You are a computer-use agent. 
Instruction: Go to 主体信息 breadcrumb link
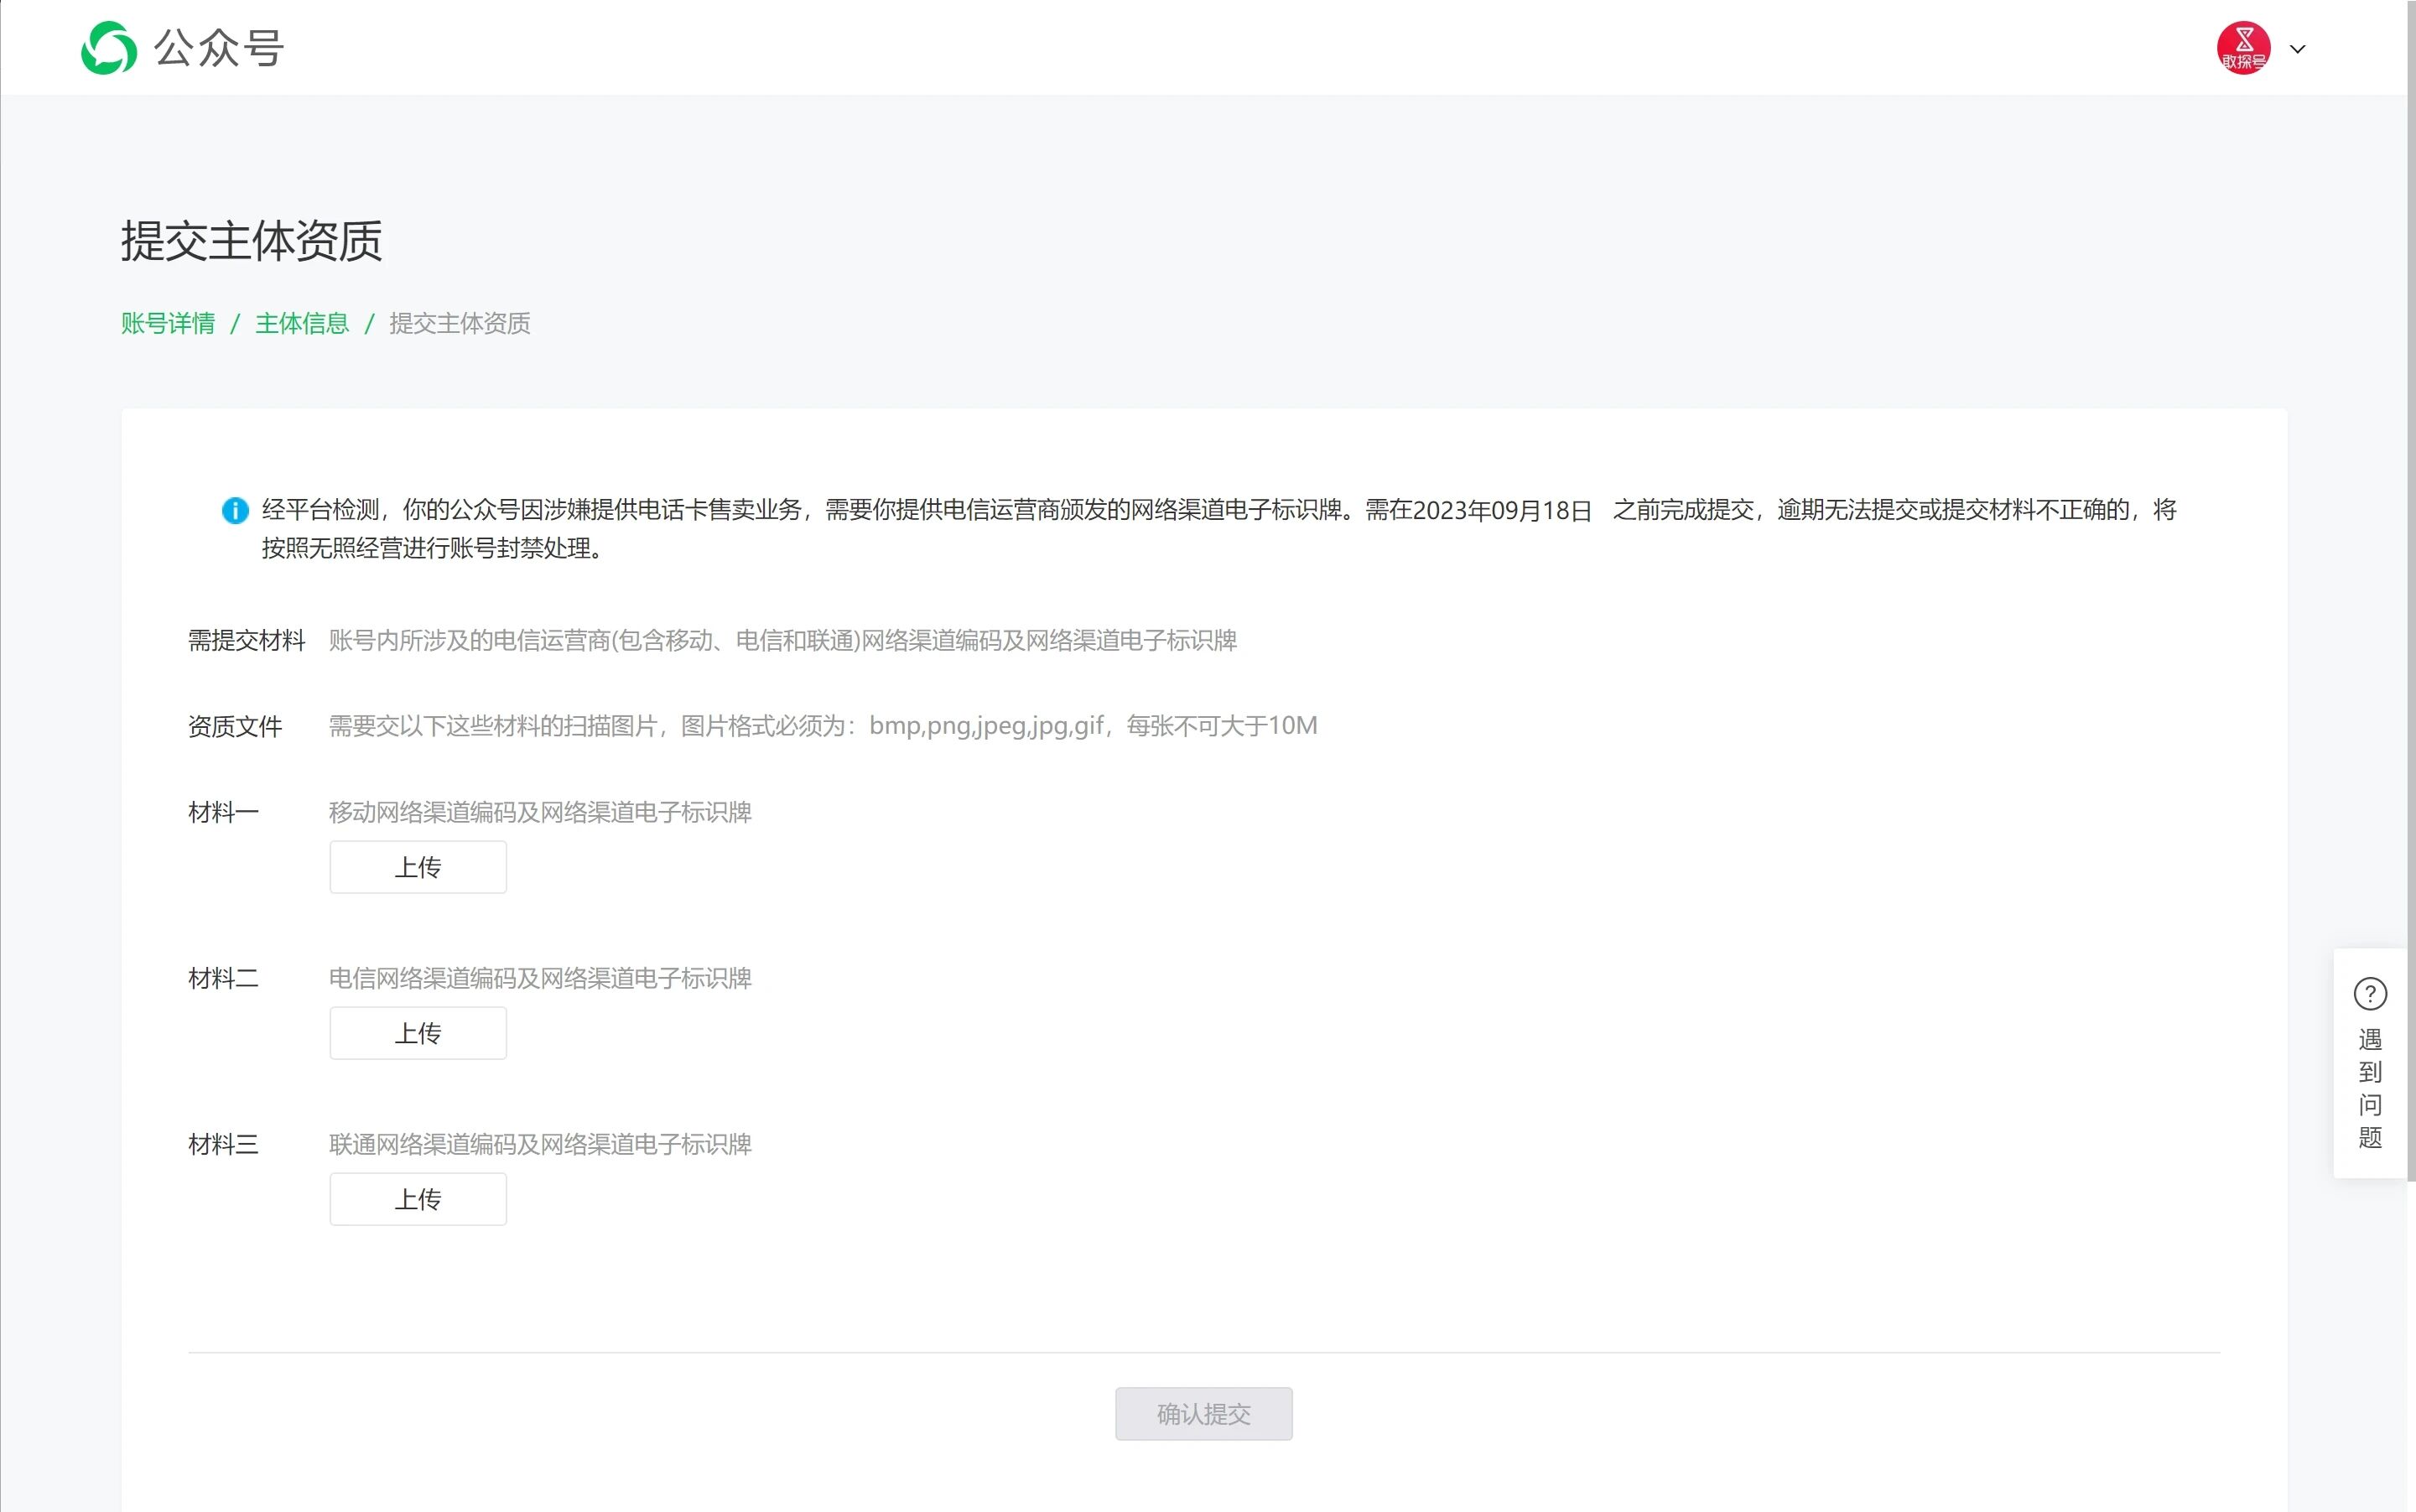(x=302, y=323)
